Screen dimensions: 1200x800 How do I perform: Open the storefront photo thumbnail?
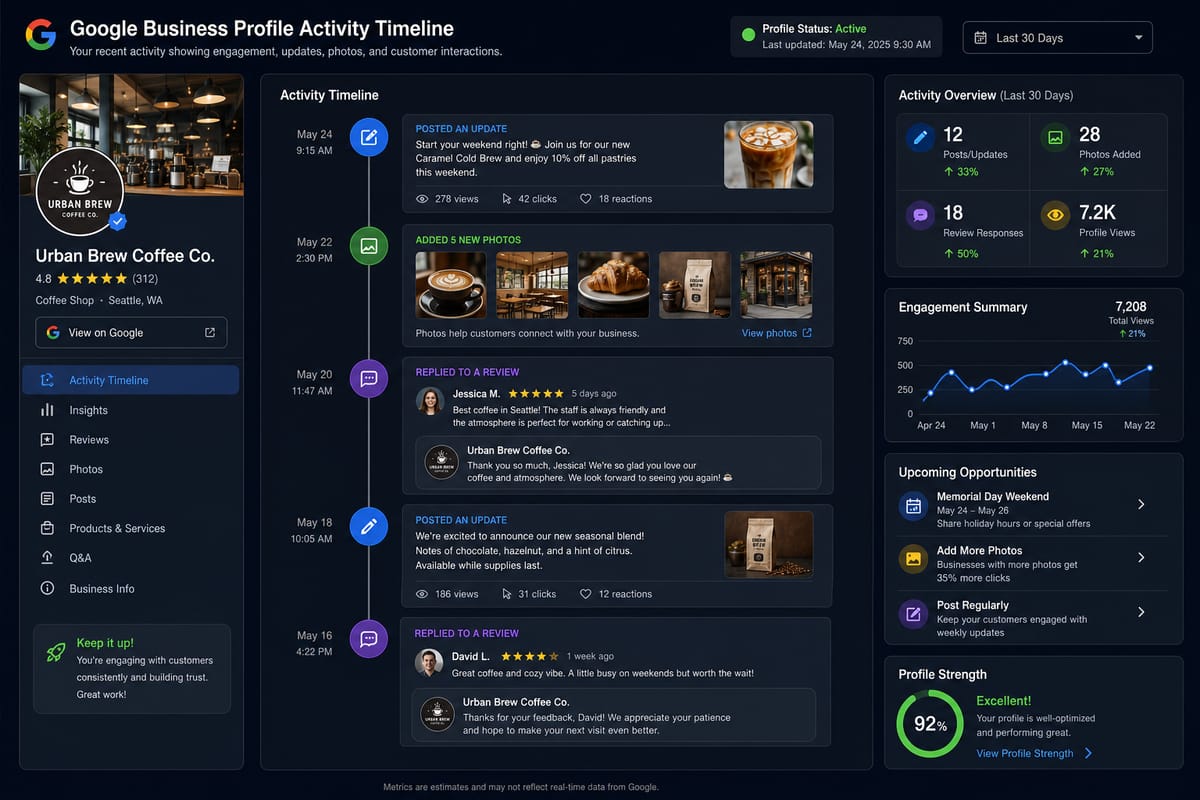pos(776,285)
